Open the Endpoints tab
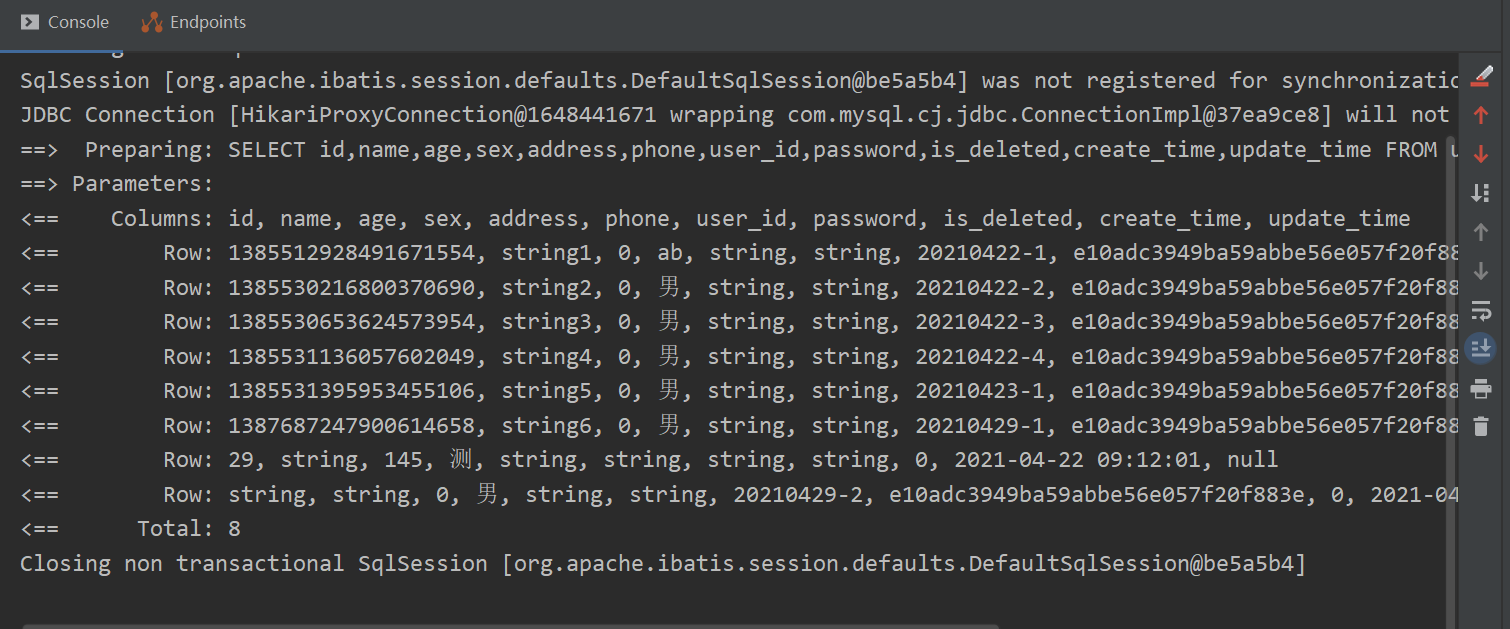Screen dimensions: 1510x629 click(194, 22)
